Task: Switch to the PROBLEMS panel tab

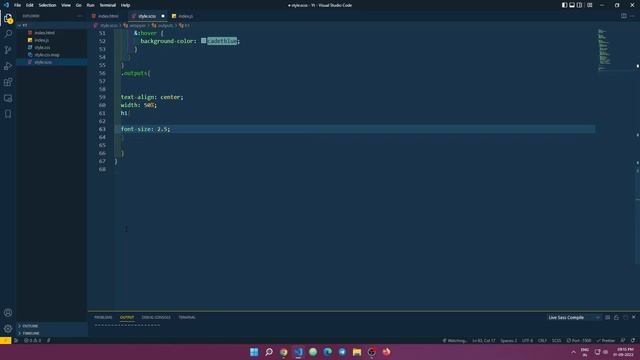Action: [103, 317]
